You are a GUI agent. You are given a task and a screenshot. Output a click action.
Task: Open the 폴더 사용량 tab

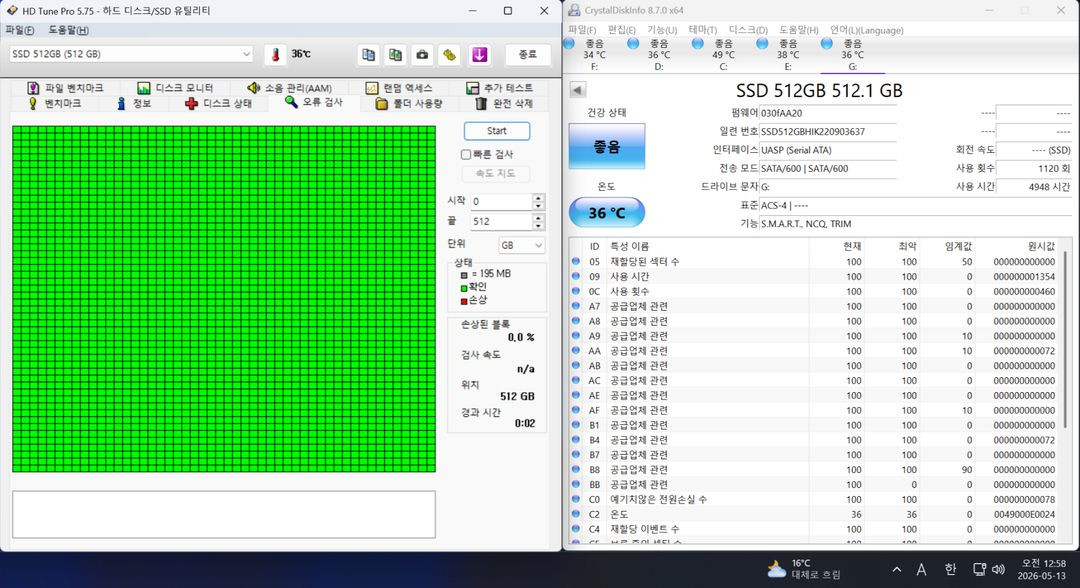tap(408, 103)
